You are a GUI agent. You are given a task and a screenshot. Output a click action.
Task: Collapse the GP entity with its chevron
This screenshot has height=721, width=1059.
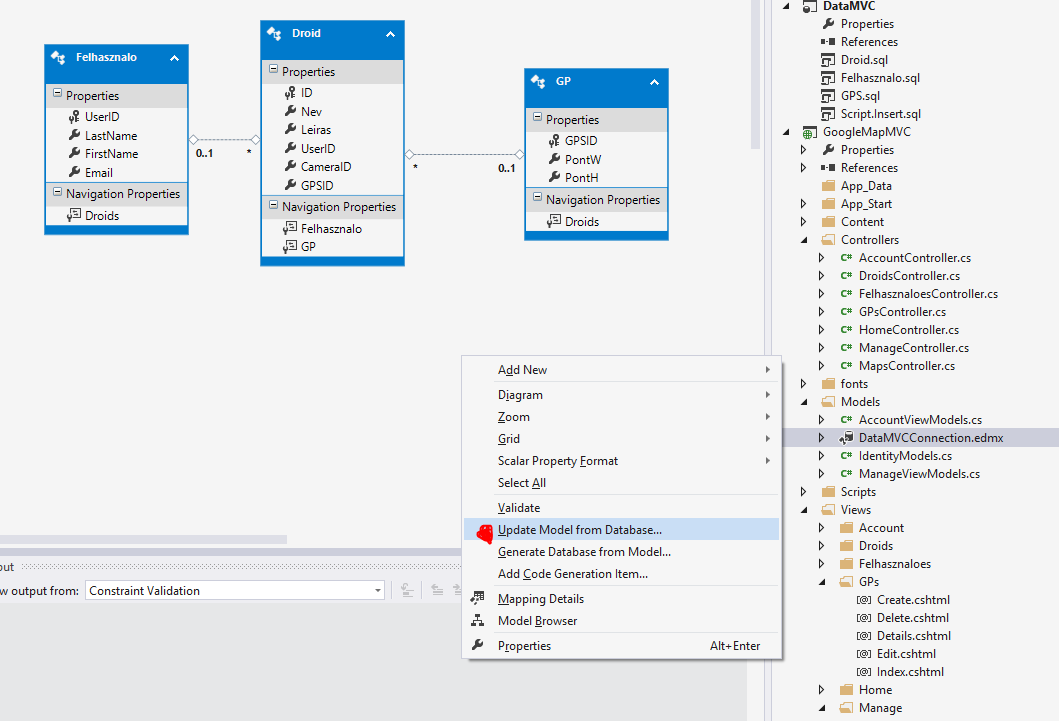click(x=654, y=82)
